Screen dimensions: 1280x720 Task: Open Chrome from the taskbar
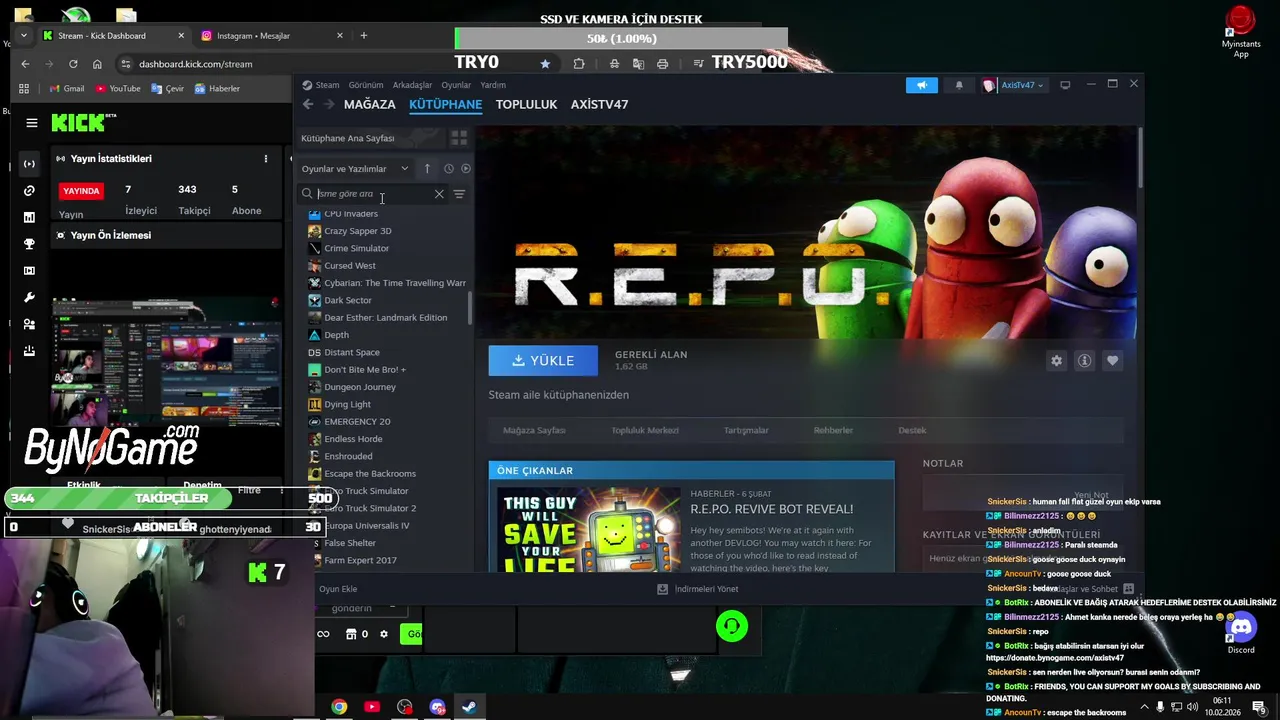coord(340,707)
